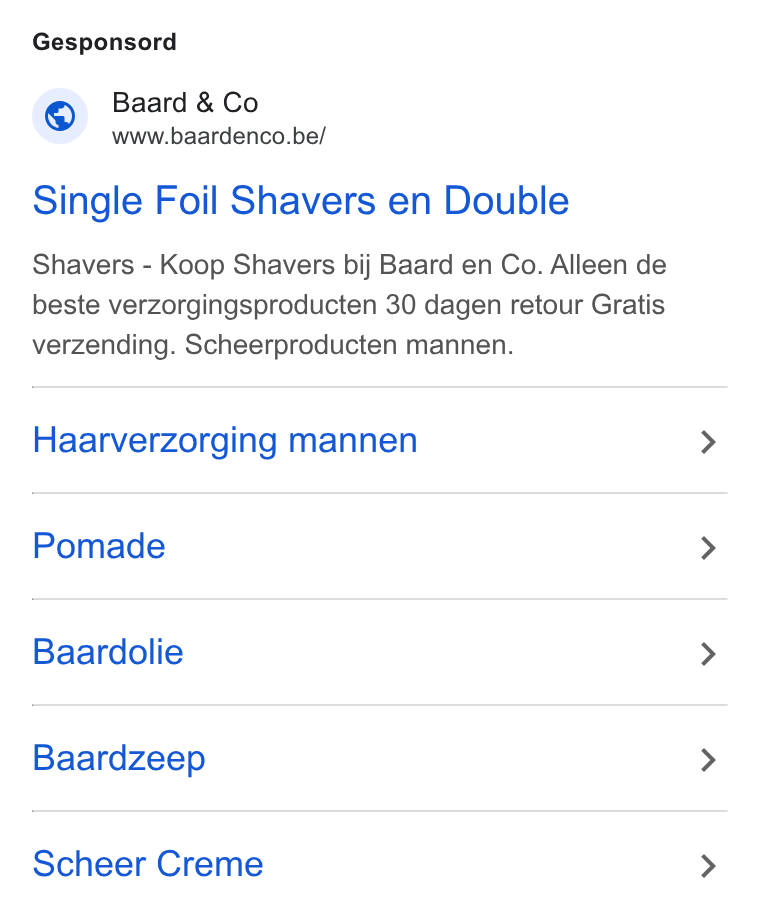Image resolution: width=760 pixels, height=916 pixels.
Task: Click the blue globe site icon
Action: pos(60,116)
